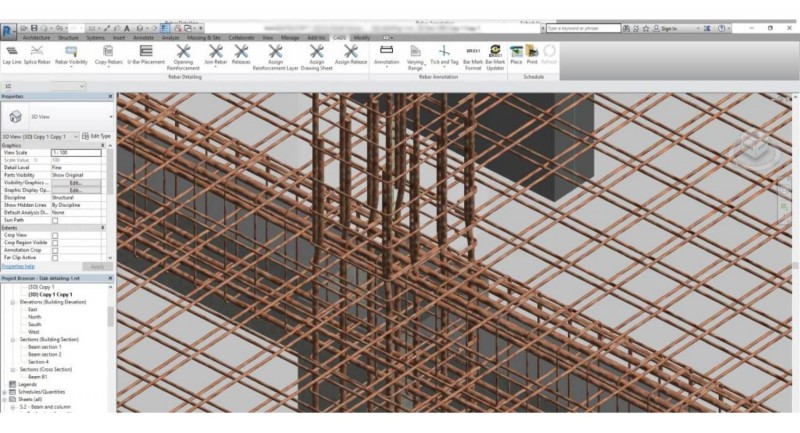Click the Opening Reinforcement tool

click(x=183, y=58)
